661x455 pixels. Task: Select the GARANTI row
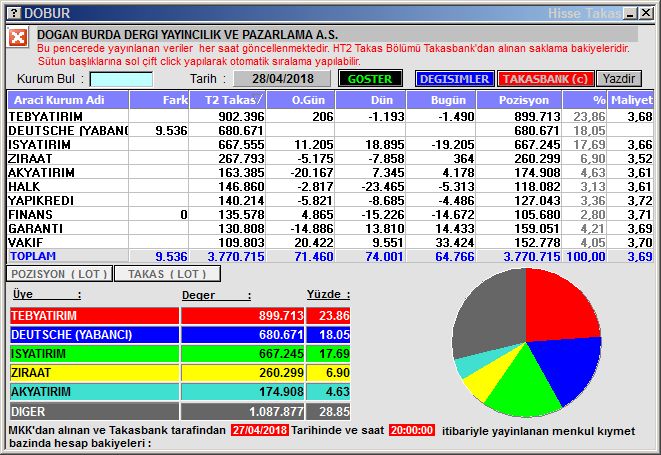click(330, 229)
